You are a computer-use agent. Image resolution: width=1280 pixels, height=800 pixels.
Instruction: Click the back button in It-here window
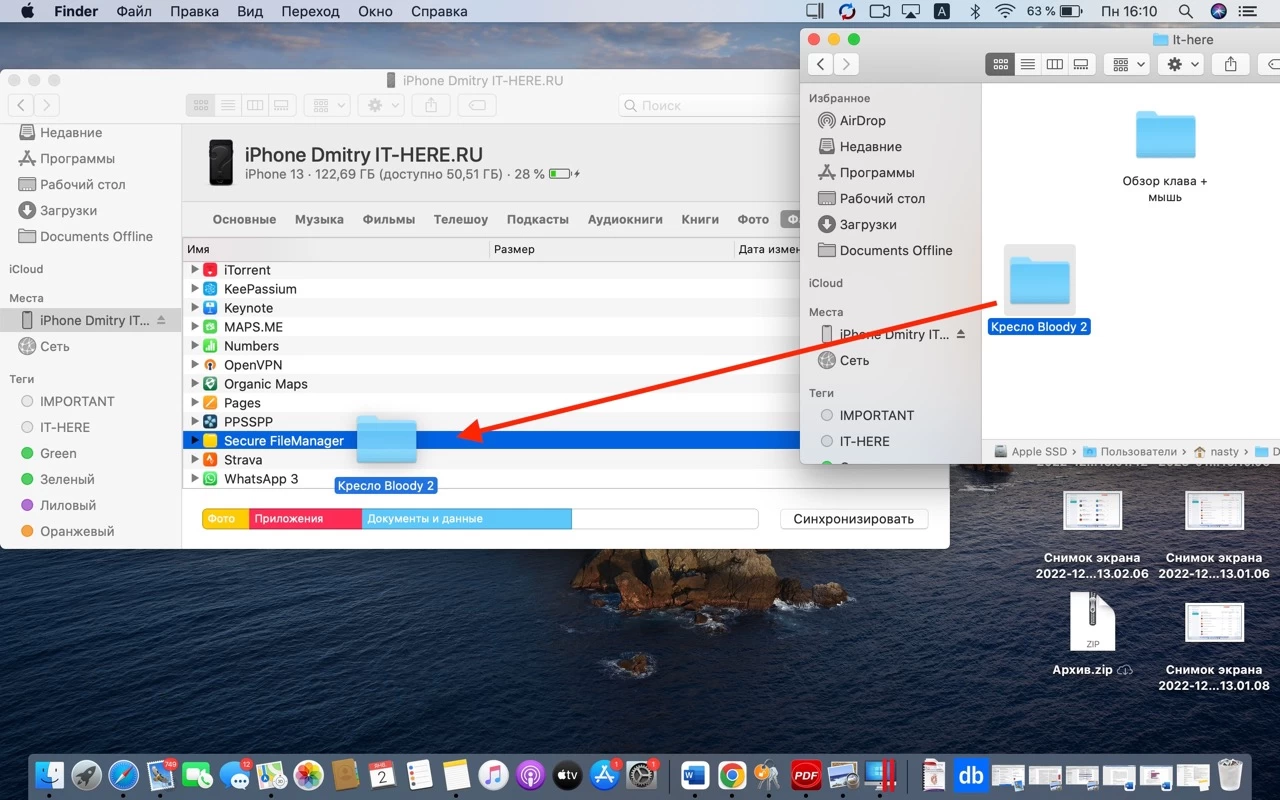(820, 64)
